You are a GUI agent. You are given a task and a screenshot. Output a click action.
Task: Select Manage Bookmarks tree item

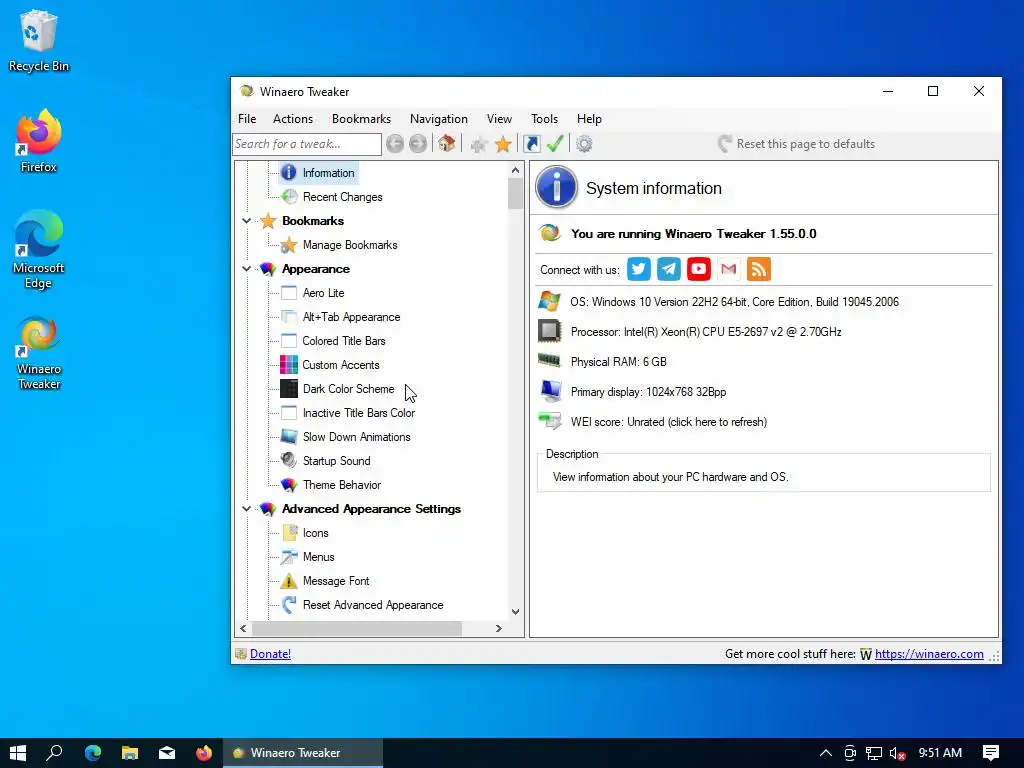[350, 245]
